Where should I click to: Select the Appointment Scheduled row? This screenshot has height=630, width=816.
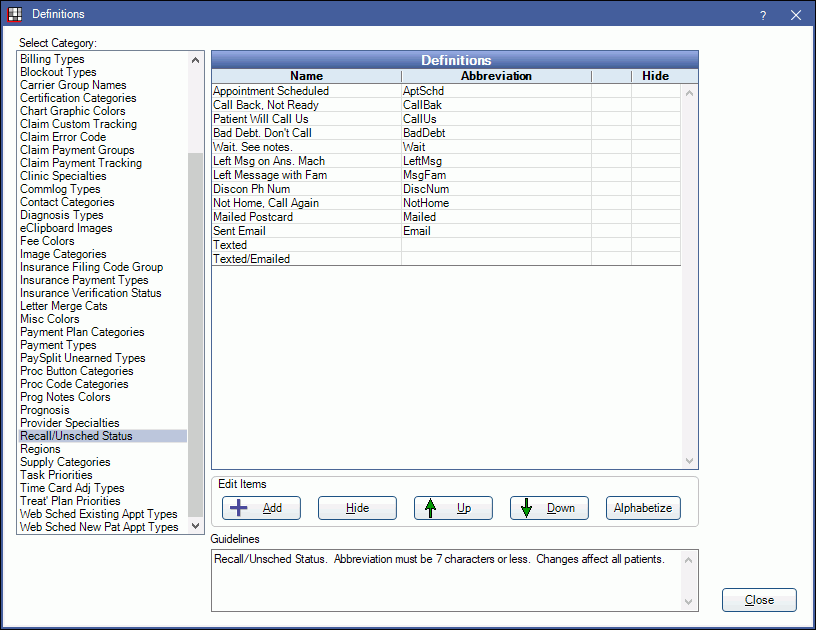(x=271, y=91)
